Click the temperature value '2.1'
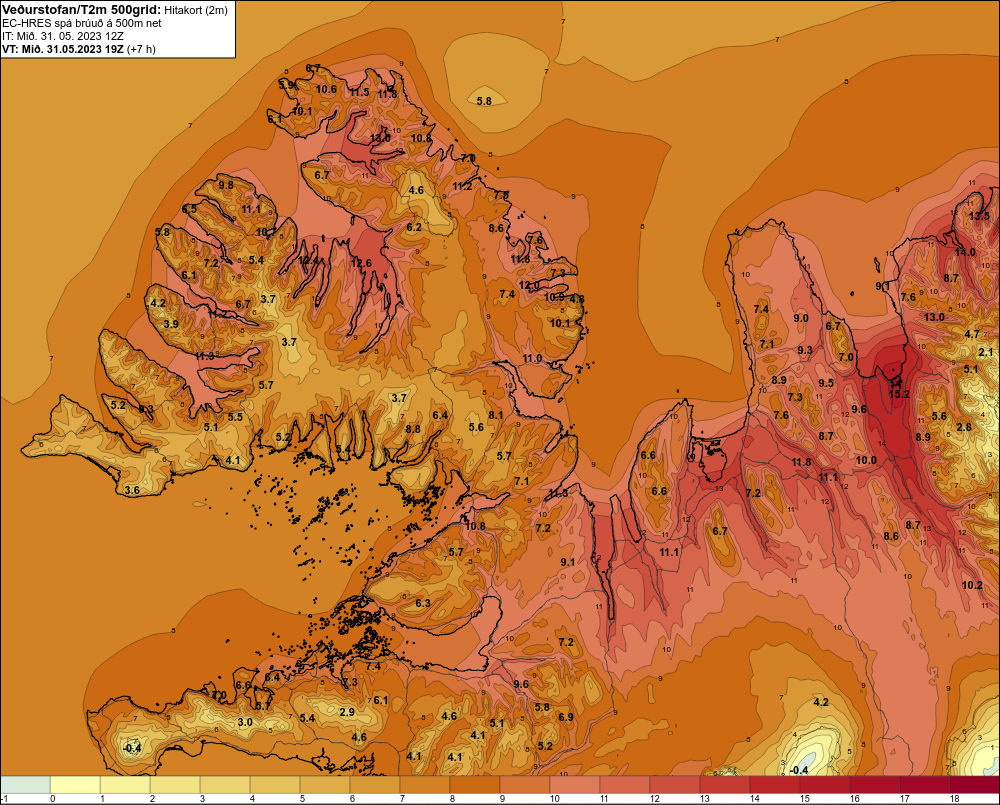The width and height of the screenshot is (1000, 805). tap(985, 352)
